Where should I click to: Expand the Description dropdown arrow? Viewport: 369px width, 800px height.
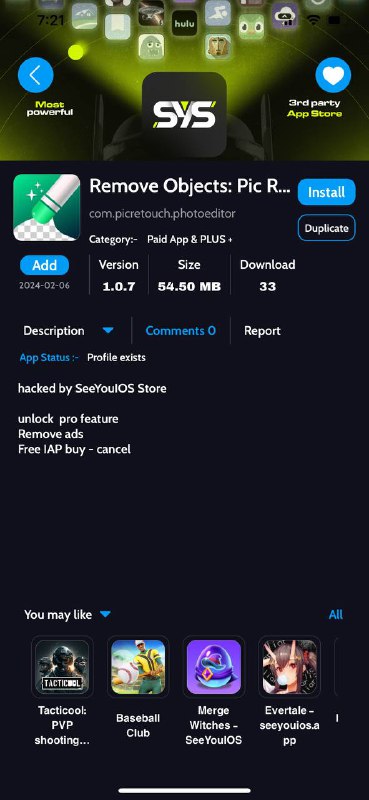[108, 331]
